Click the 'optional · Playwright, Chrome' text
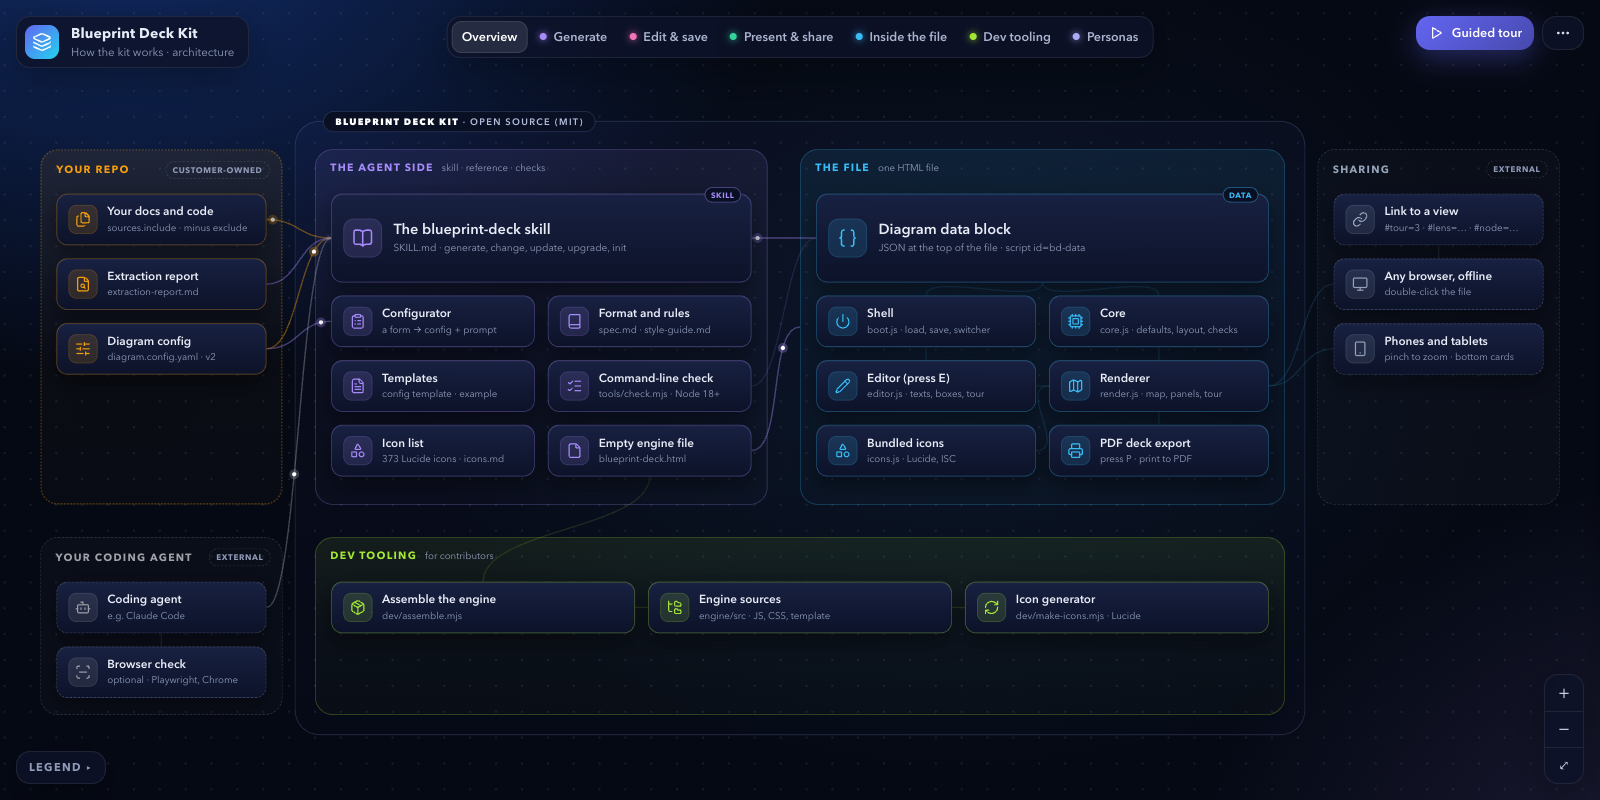 click(172, 680)
